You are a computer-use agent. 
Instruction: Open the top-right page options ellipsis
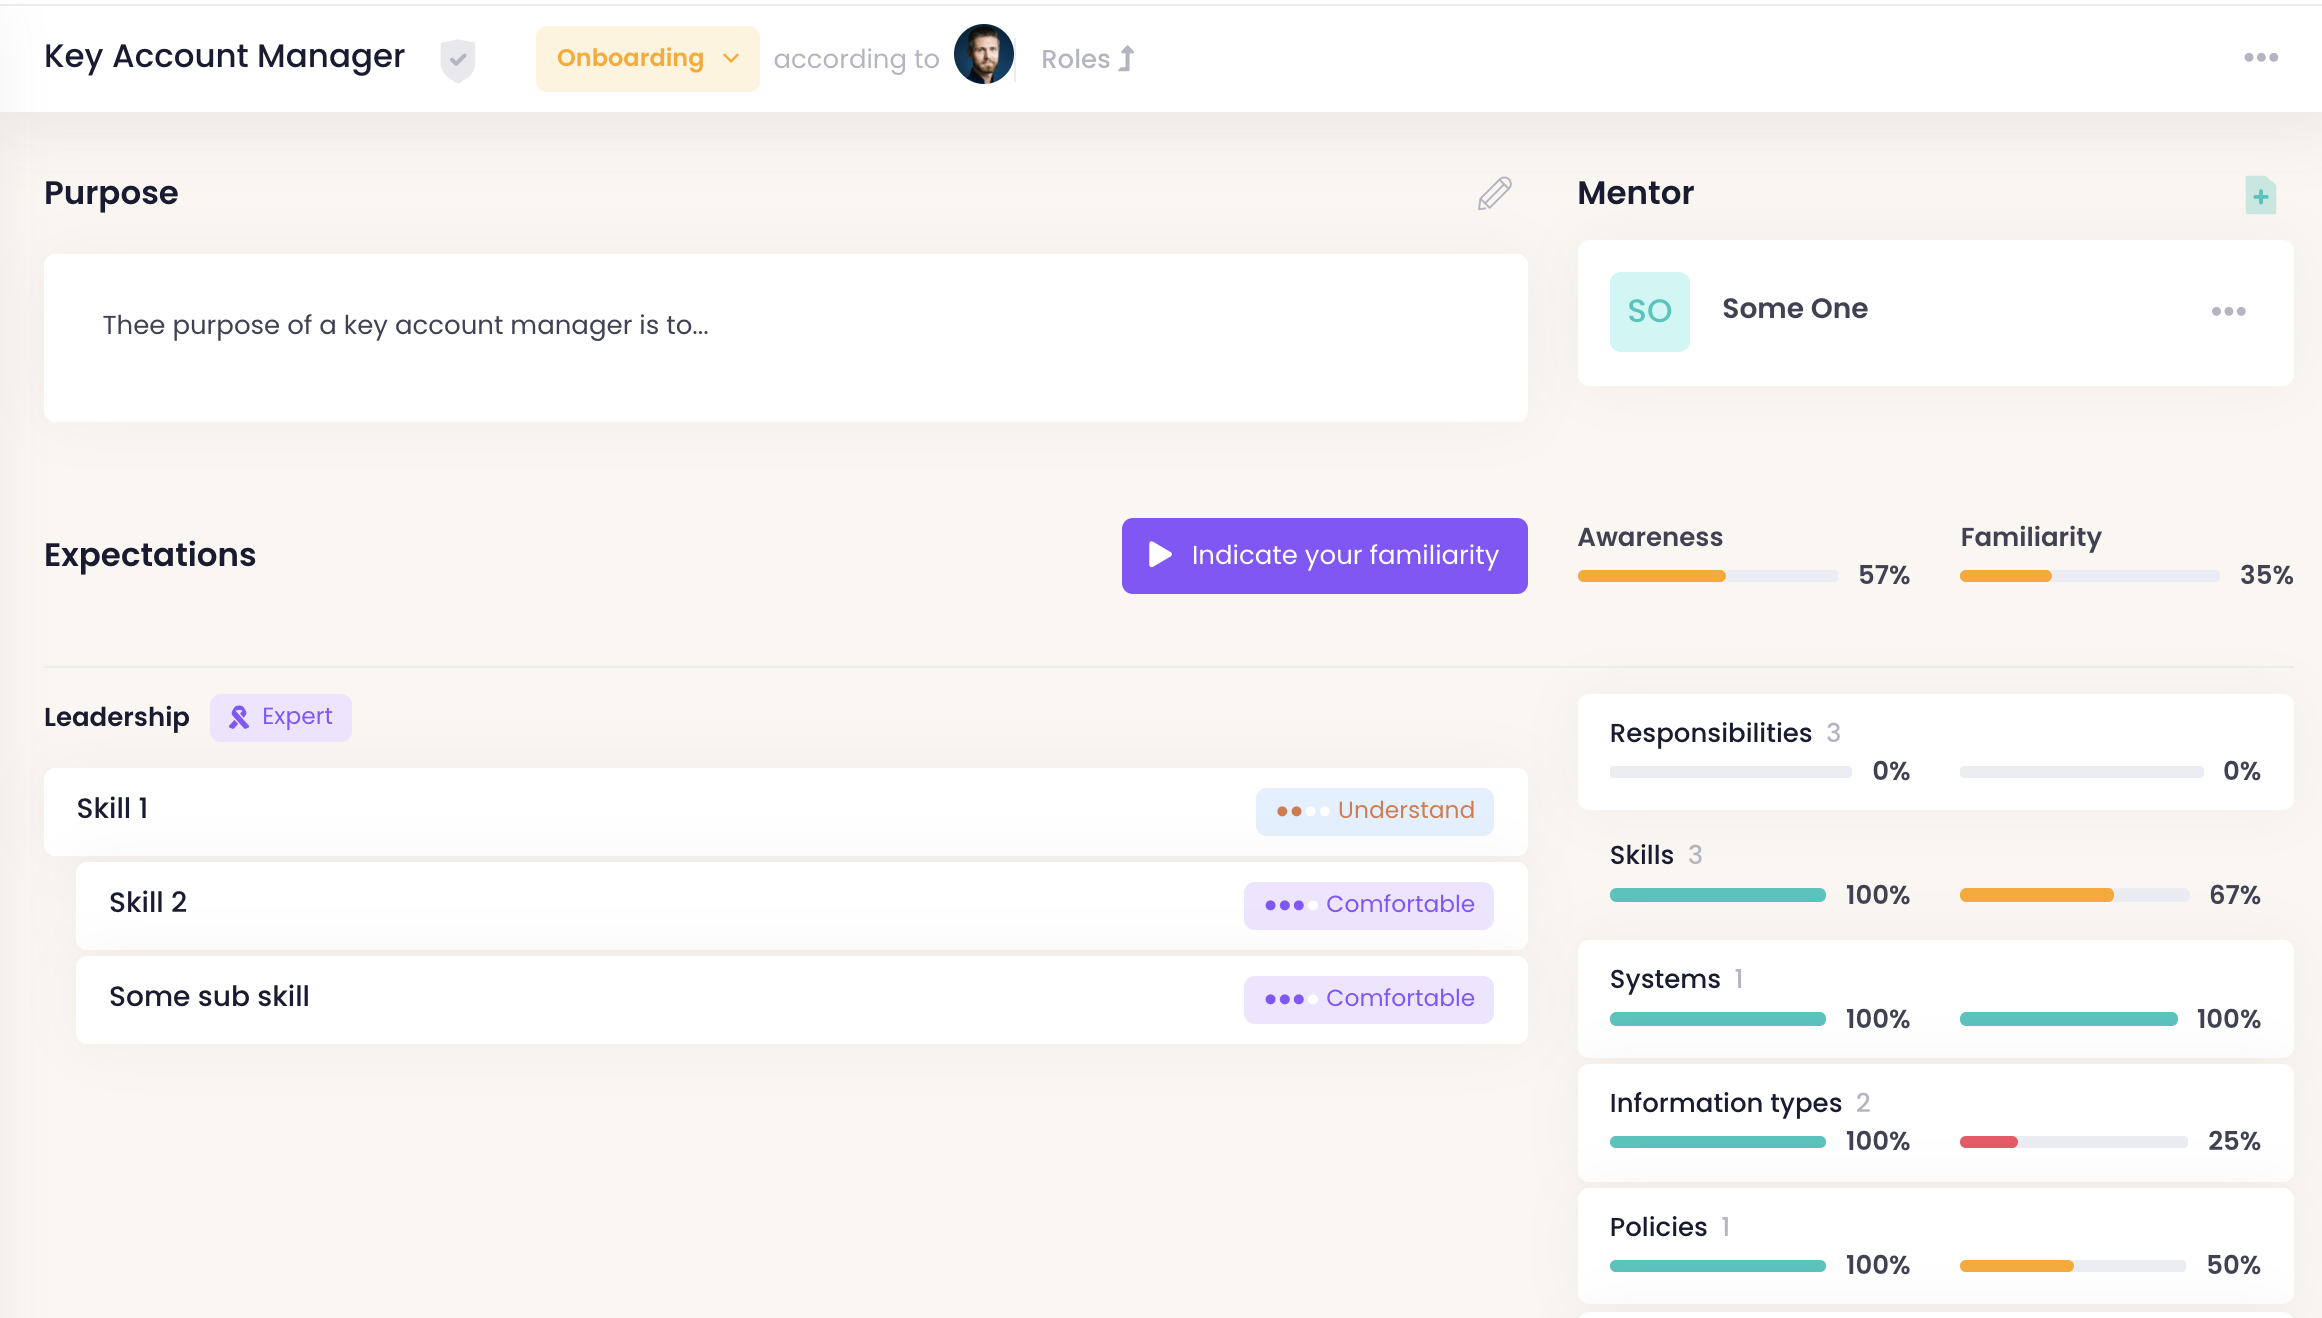pos(2260,58)
